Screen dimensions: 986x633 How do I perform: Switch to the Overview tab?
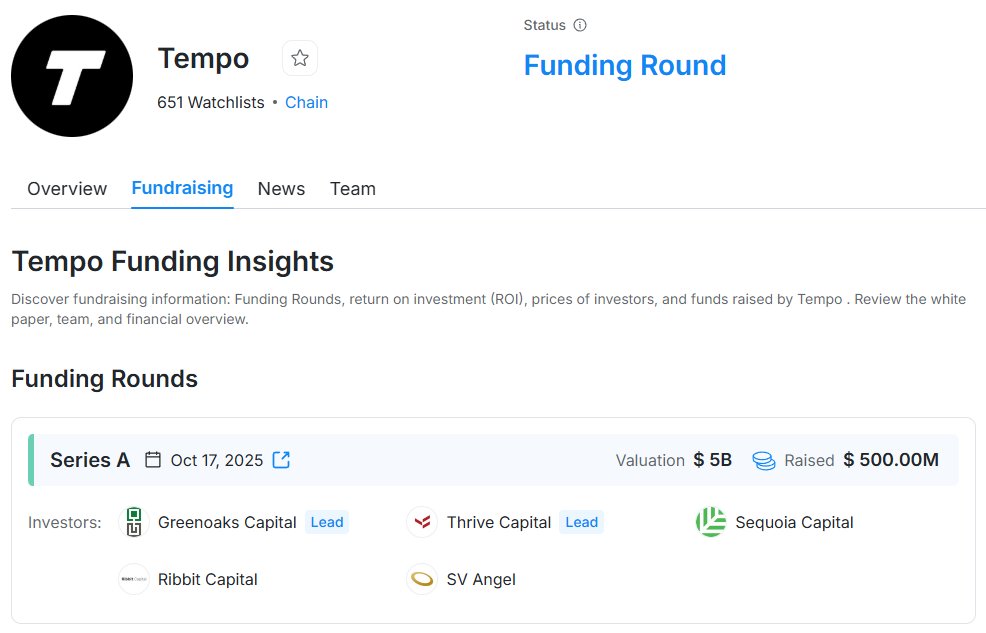coord(67,189)
